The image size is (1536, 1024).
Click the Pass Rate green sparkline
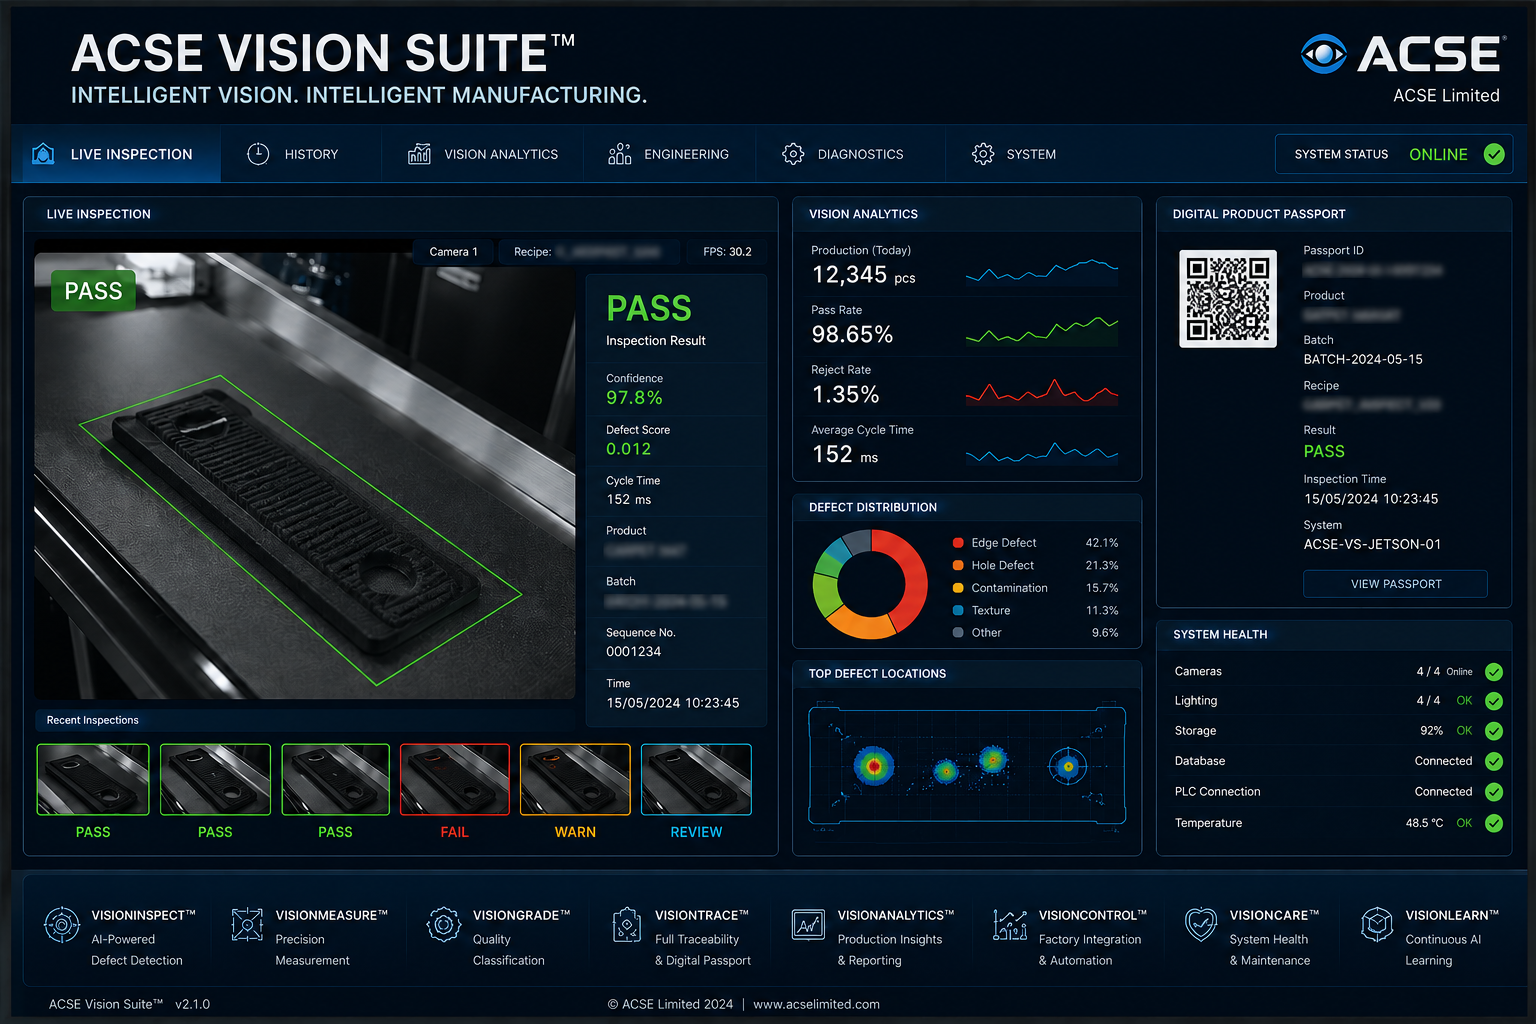(1042, 330)
